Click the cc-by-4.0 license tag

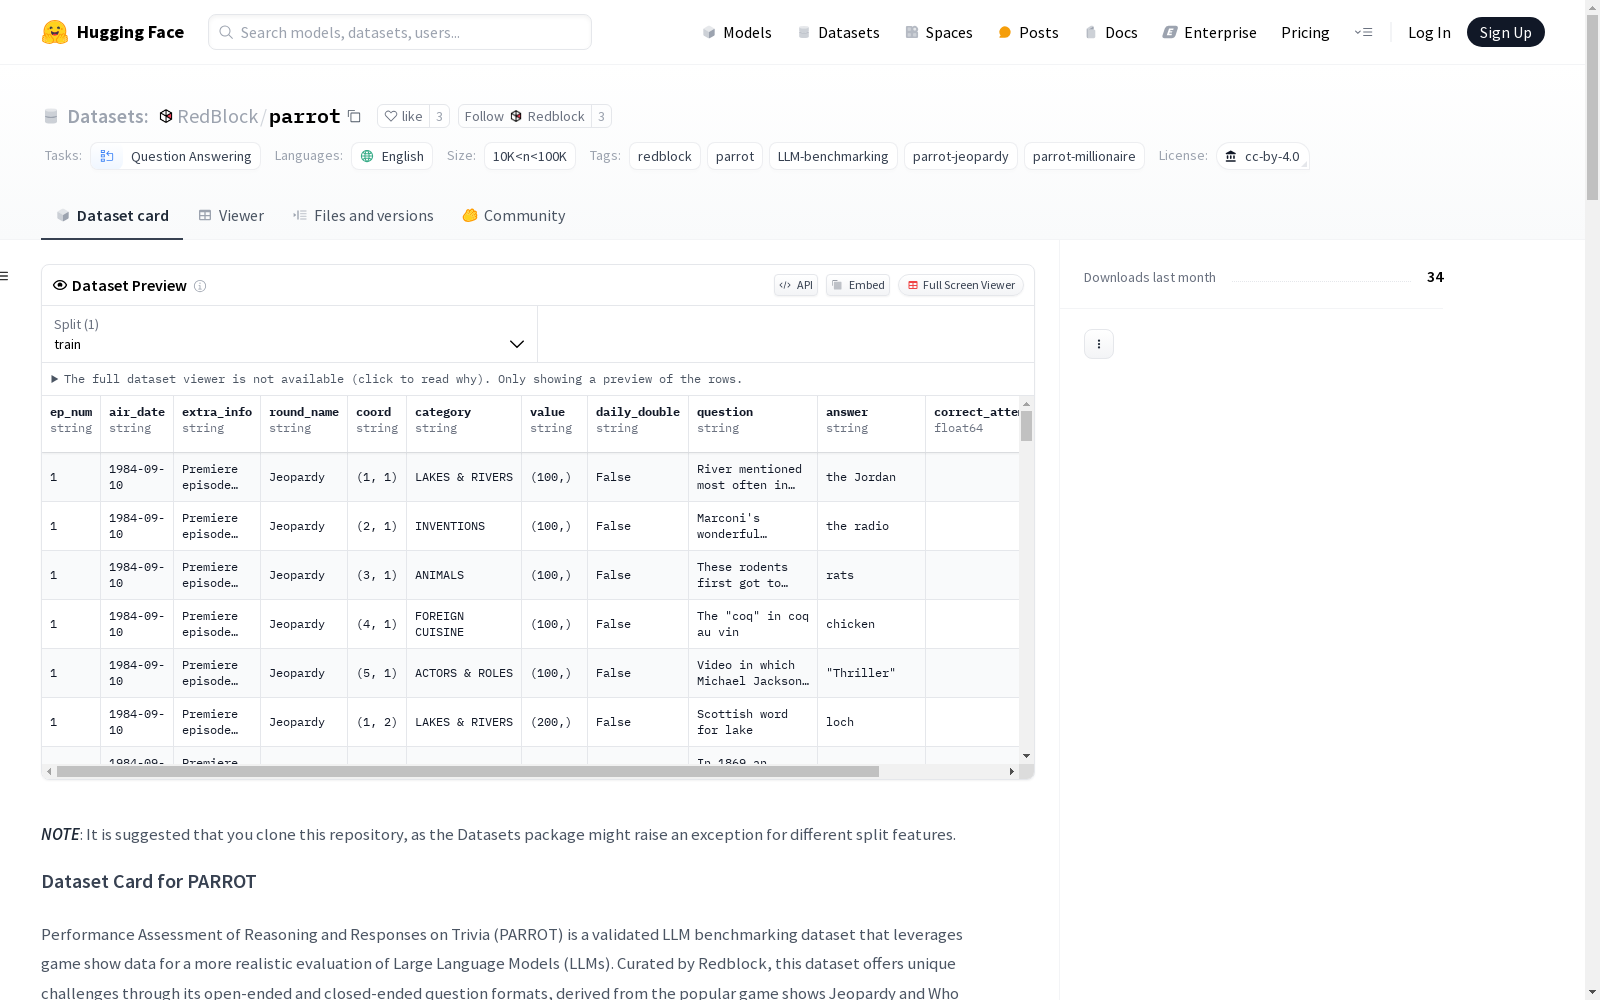[x=1263, y=156]
